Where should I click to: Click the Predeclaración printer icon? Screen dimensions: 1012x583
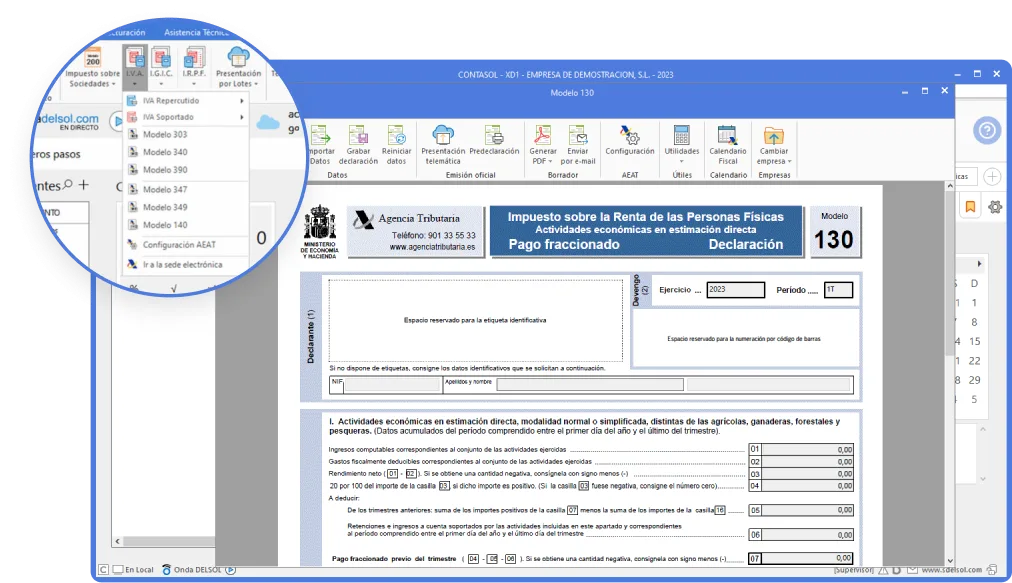point(494,135)
